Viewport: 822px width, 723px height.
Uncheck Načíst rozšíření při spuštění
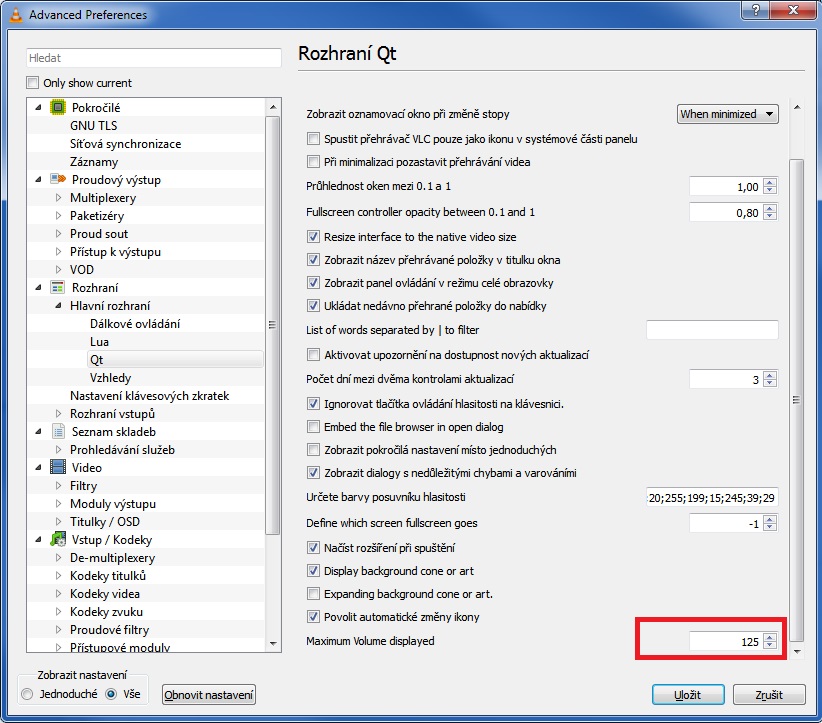(313, 548)
